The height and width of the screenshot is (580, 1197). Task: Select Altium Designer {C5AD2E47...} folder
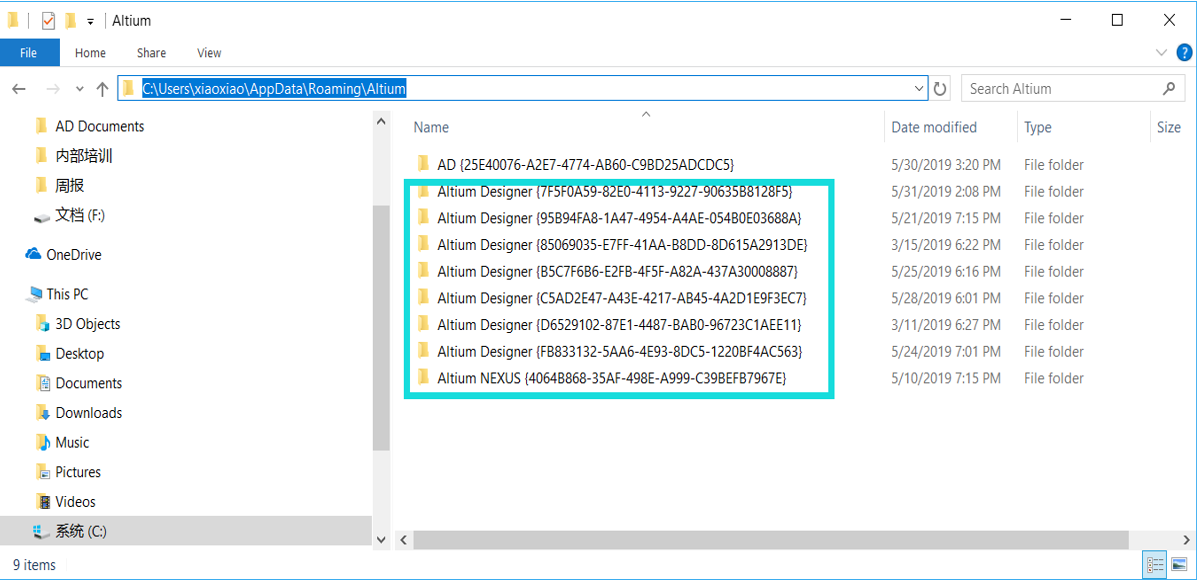(x=622, y=298)
